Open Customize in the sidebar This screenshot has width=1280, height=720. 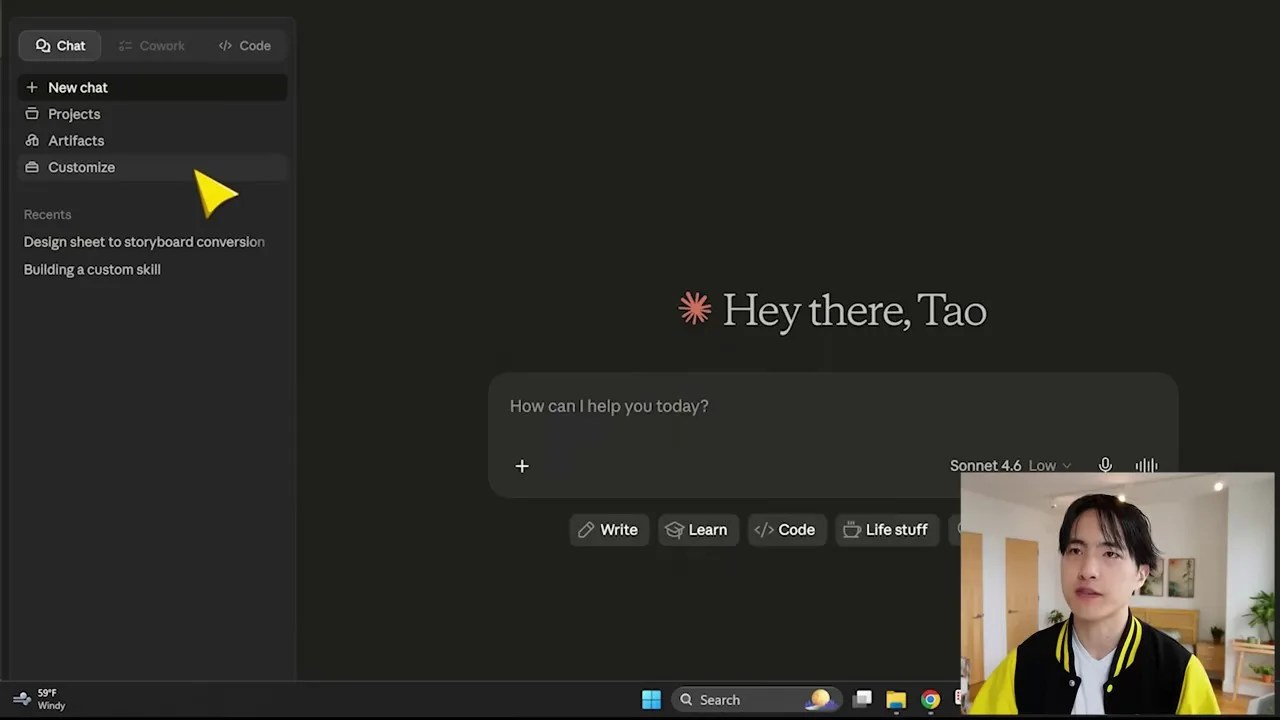152,167
